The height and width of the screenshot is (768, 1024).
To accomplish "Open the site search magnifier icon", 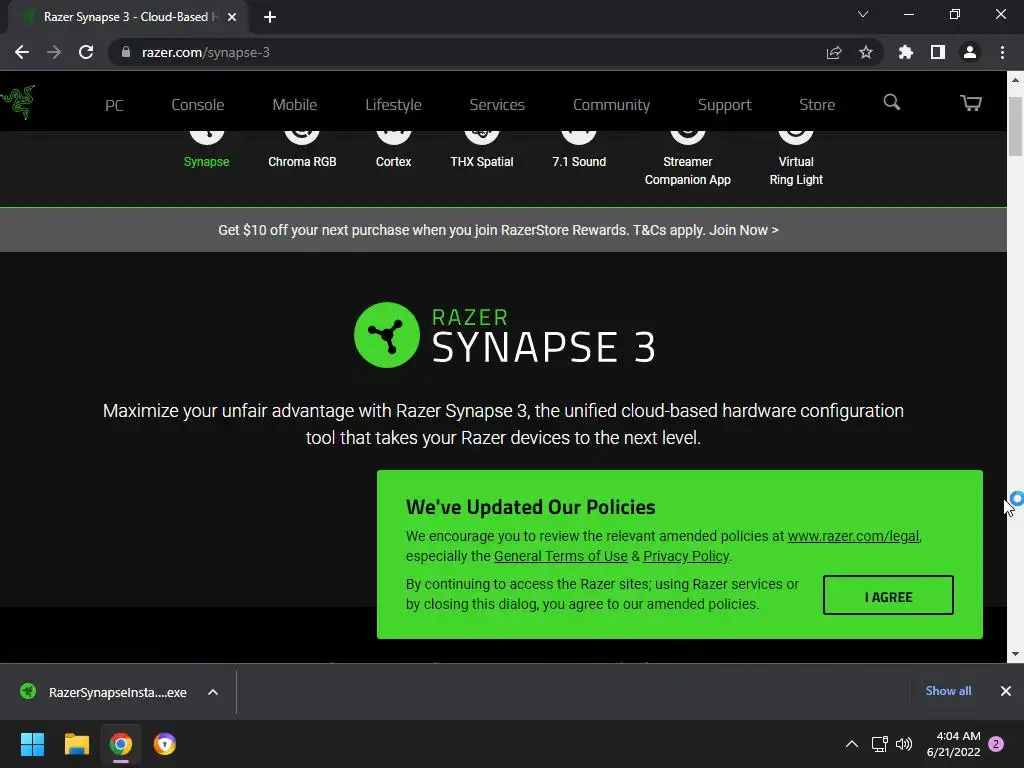I will click(891, 103).
